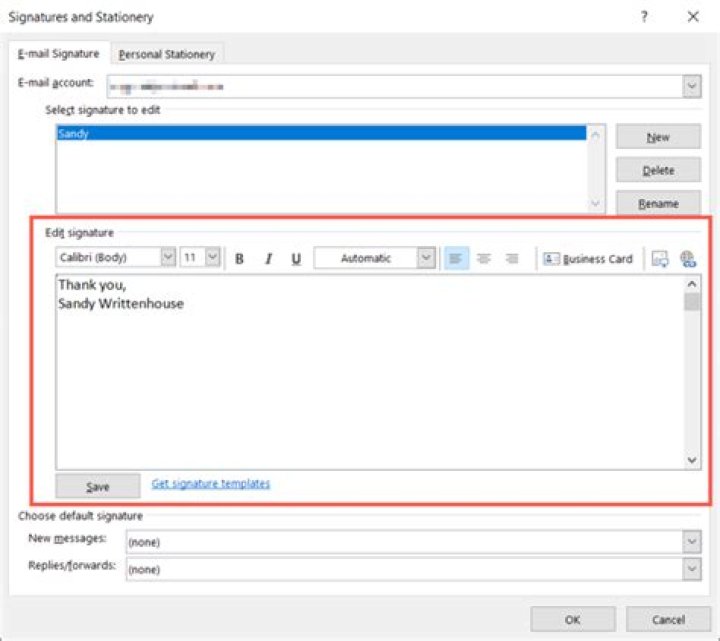The width and height of the screenshot is (720, 641).
Task: Select the Sandy signature in list
Action: click(321, 133)
